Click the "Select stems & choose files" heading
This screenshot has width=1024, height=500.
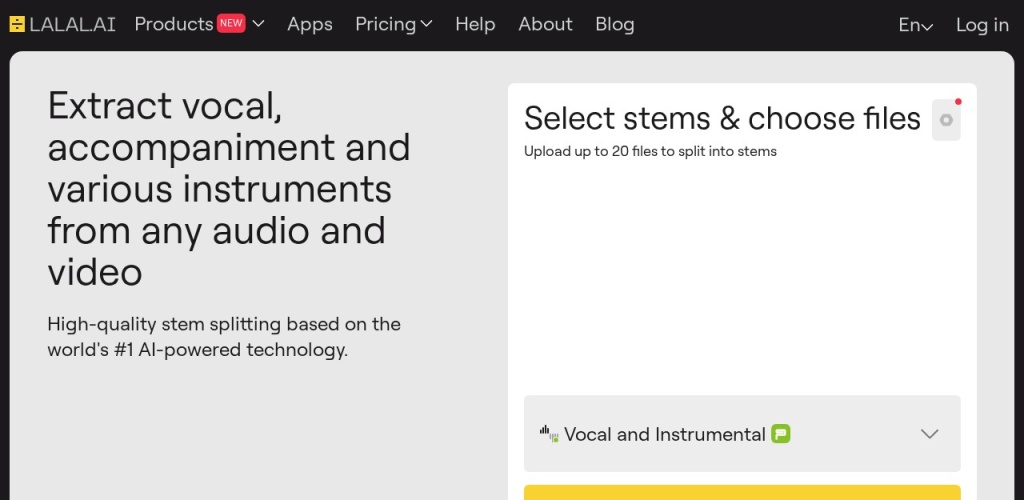[722, 118]
